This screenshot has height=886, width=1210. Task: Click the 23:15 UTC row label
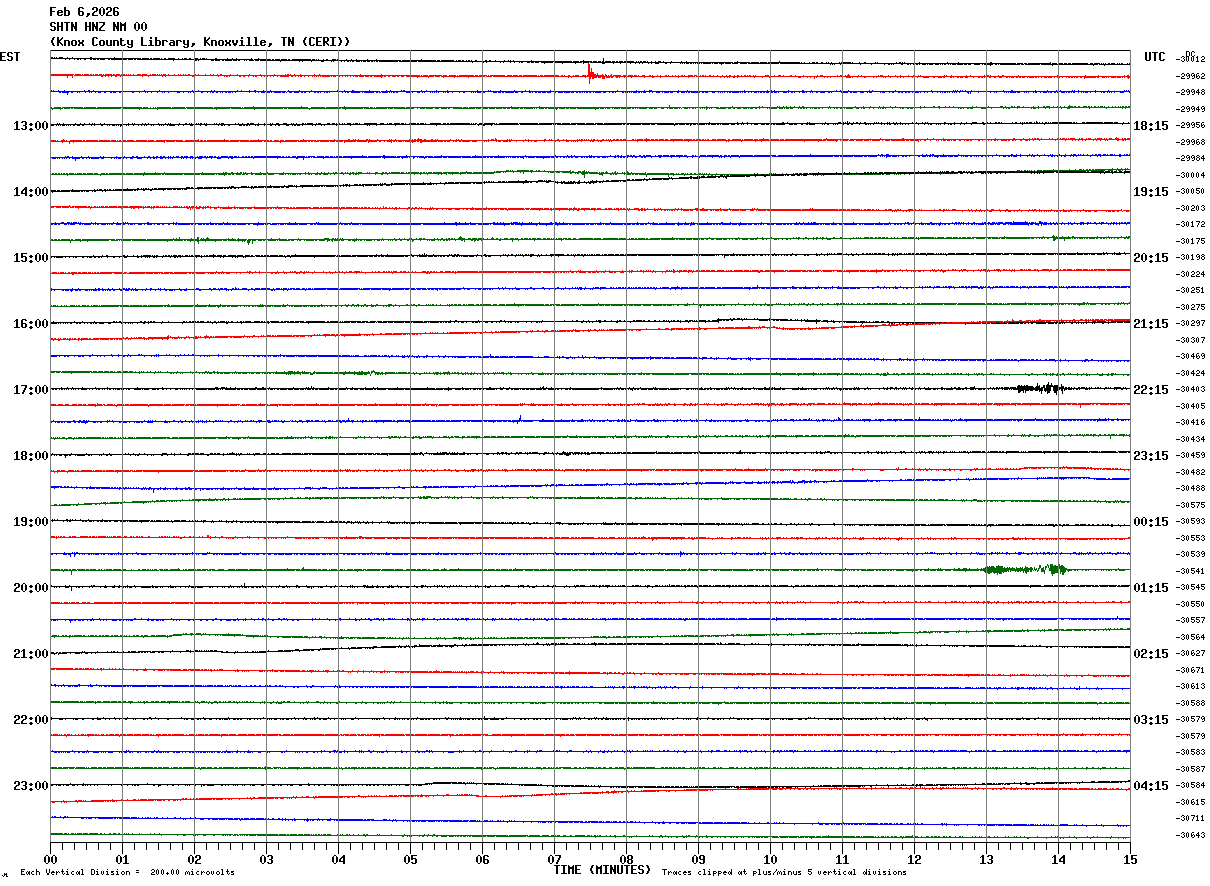point(1151,456)
